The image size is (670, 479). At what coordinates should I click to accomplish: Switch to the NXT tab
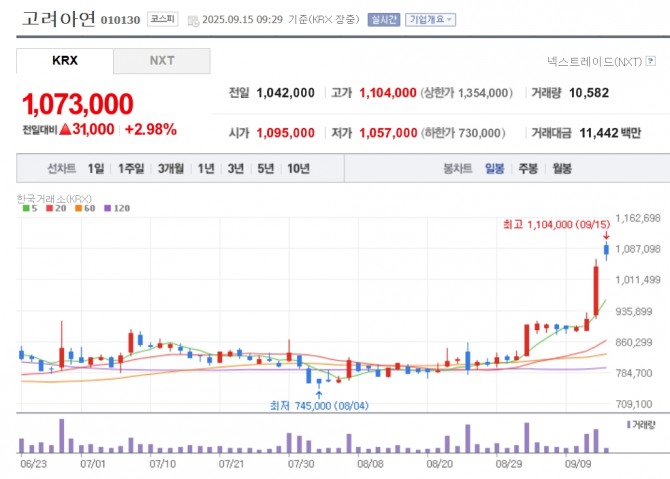162,61
